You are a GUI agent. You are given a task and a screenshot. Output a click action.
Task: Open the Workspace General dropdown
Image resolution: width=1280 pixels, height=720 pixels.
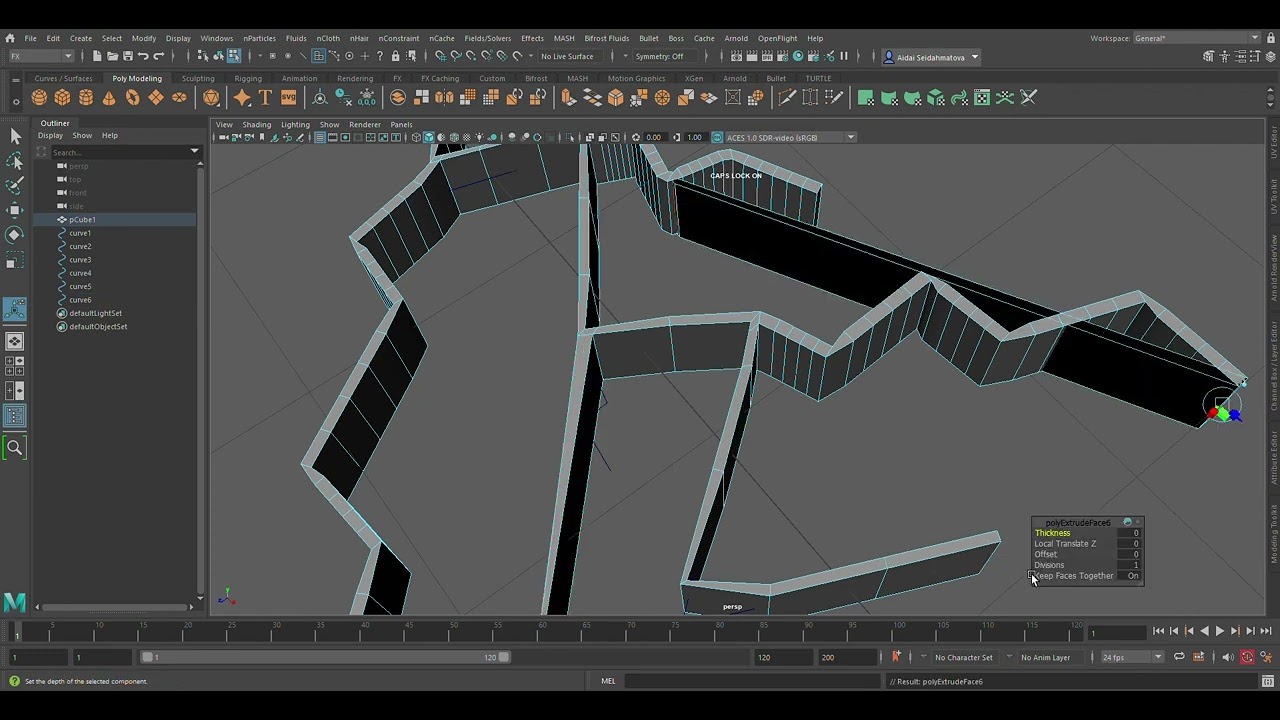pos(1196,38)
